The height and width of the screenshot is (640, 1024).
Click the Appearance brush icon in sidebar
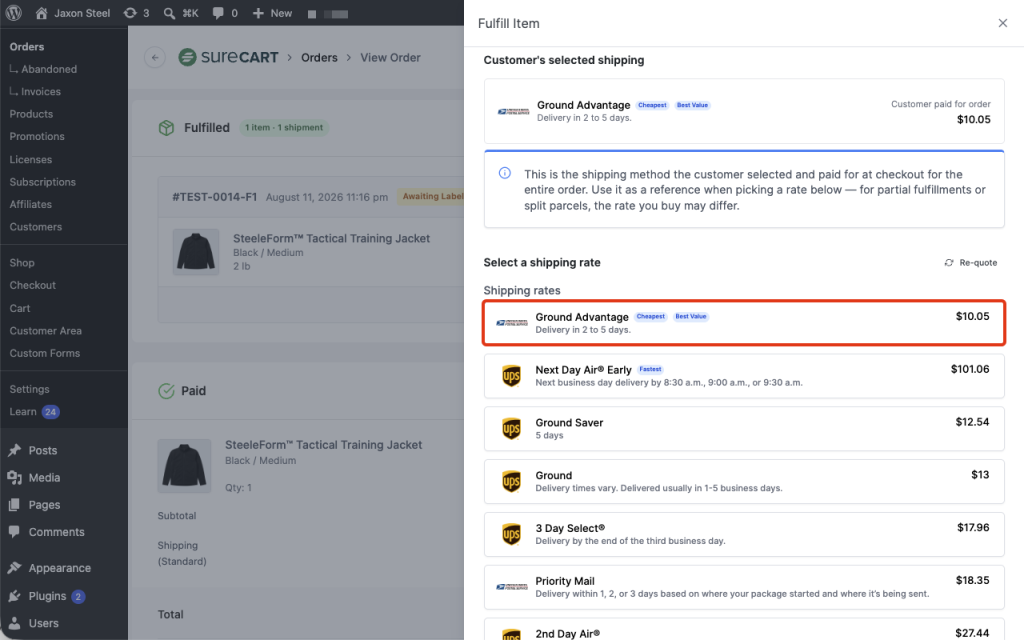pyautogui.click(x=14, y=568)
